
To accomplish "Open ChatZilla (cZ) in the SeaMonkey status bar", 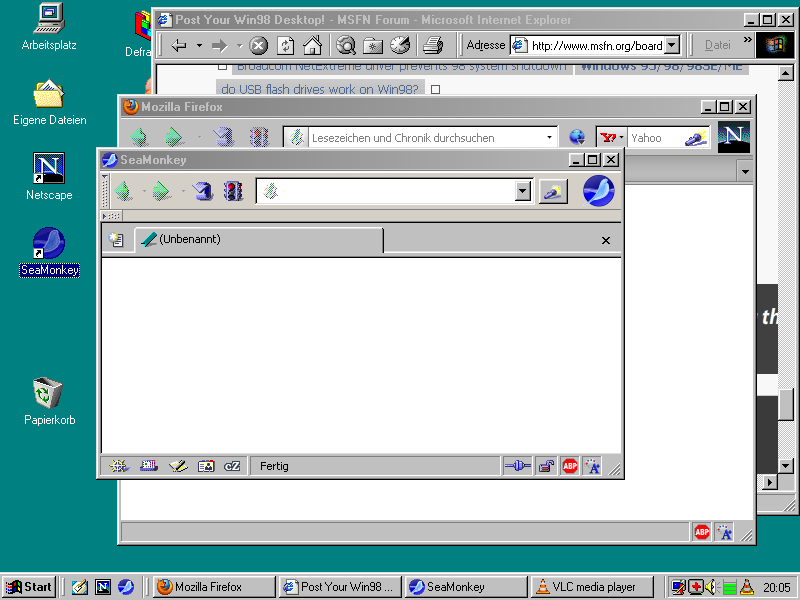I will 232,466.
